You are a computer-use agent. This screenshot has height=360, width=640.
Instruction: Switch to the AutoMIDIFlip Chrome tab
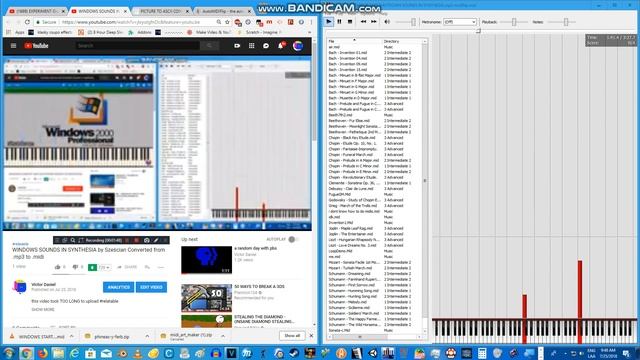(x=223, y=11)
